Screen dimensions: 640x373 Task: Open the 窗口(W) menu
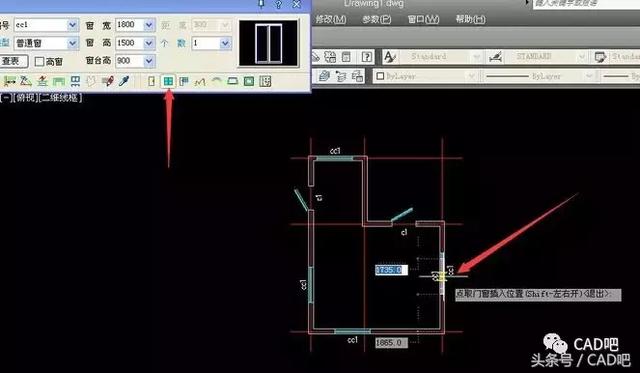click(423, 19)
